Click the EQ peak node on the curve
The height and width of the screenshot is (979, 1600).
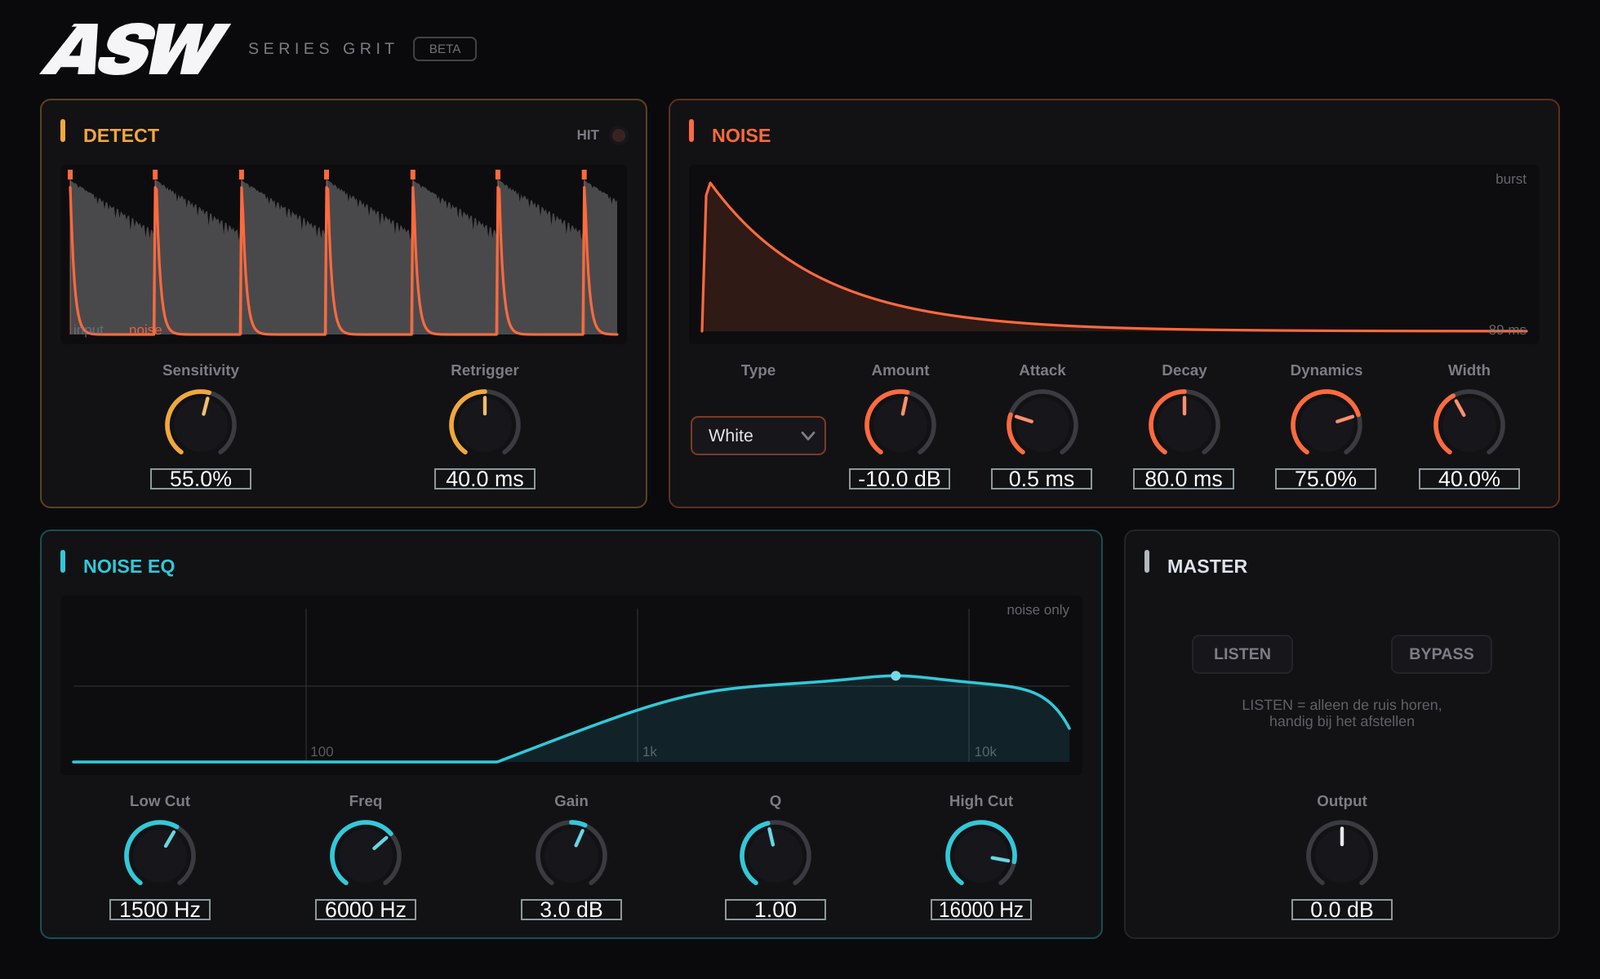[x=896, y=676]
